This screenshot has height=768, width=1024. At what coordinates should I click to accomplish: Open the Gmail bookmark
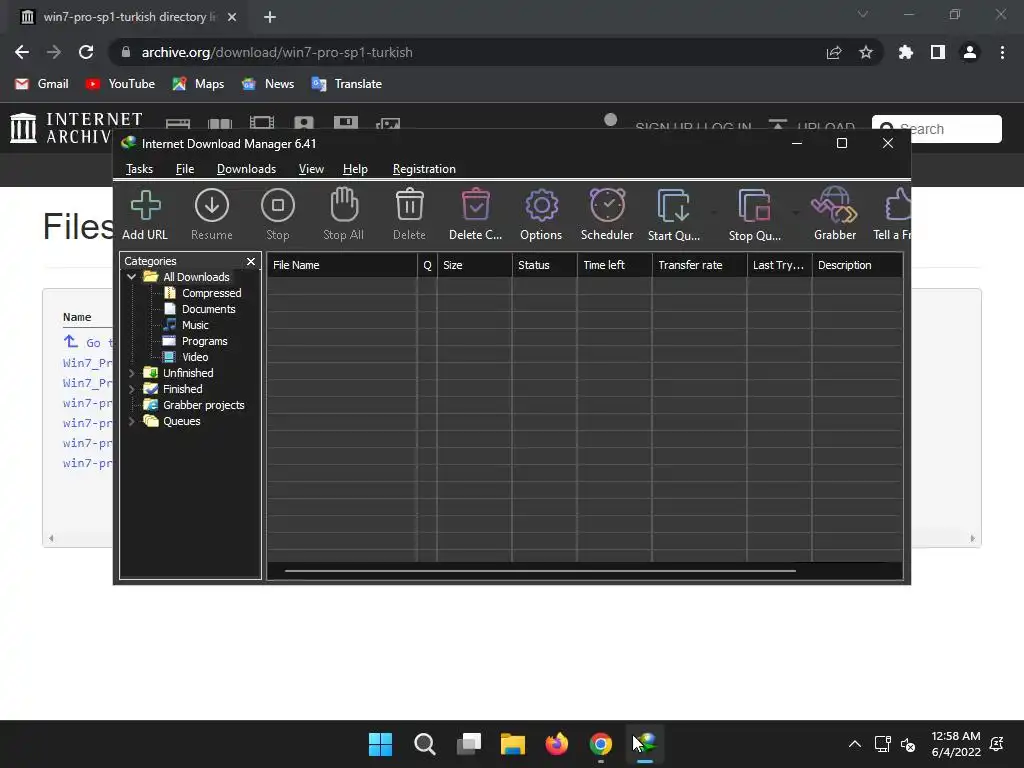pyautogui.click(x=42, y=84)
